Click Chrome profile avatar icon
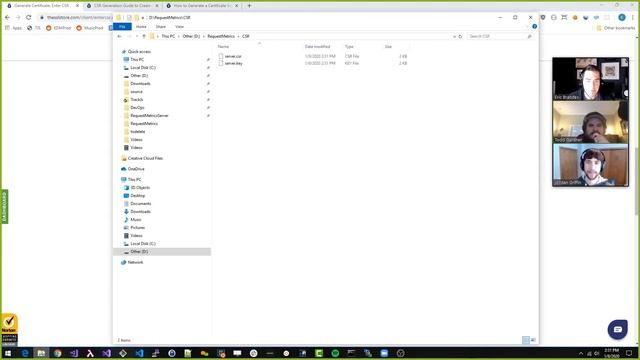The image size is (640, 360). point(622,18)
